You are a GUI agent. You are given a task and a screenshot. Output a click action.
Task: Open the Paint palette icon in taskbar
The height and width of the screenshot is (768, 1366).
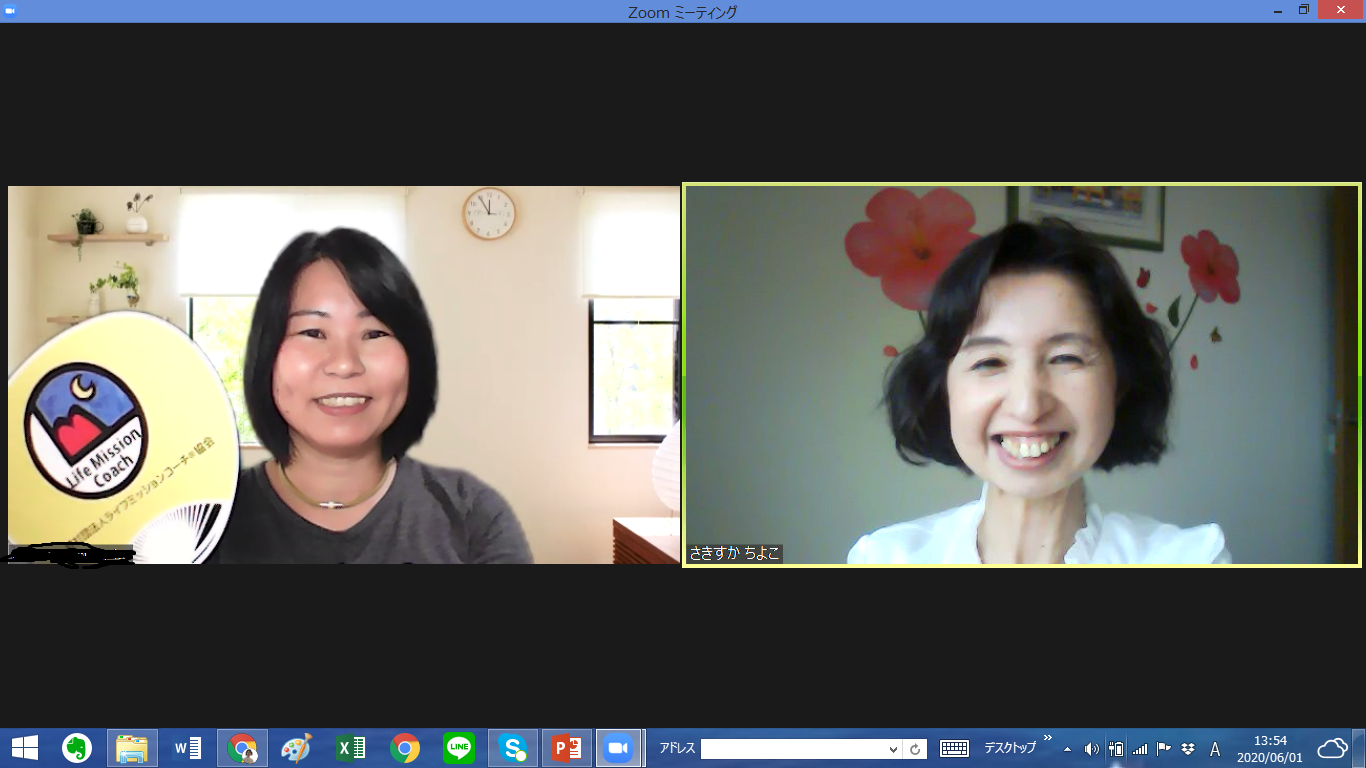296,748
